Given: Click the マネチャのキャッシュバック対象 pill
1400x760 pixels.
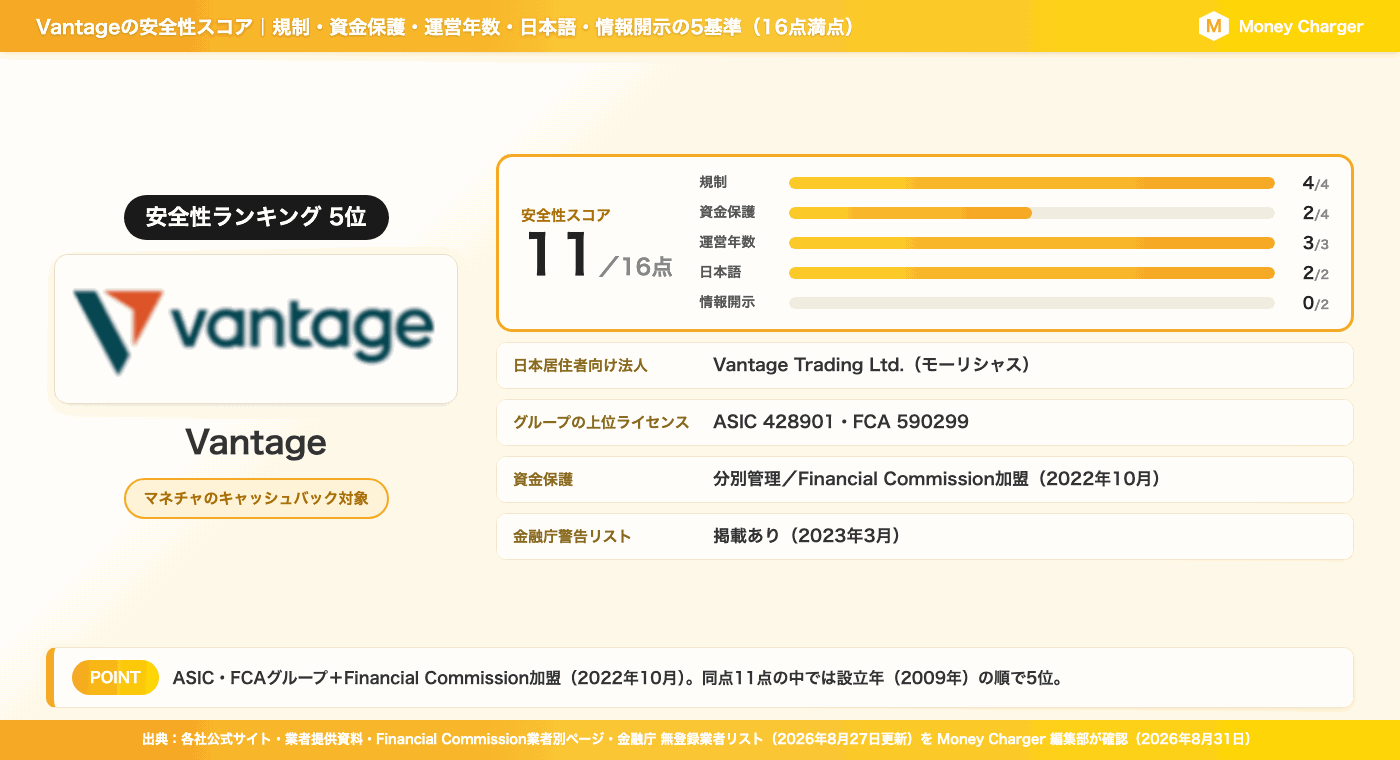Looking at the screenshot, I should tap(256, 498).
